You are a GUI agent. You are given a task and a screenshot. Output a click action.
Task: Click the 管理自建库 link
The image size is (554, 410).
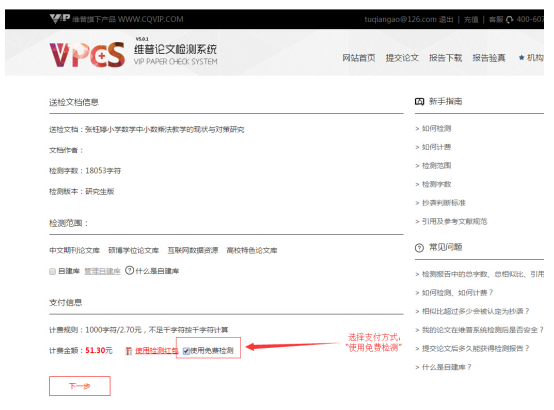click(102, 271)
